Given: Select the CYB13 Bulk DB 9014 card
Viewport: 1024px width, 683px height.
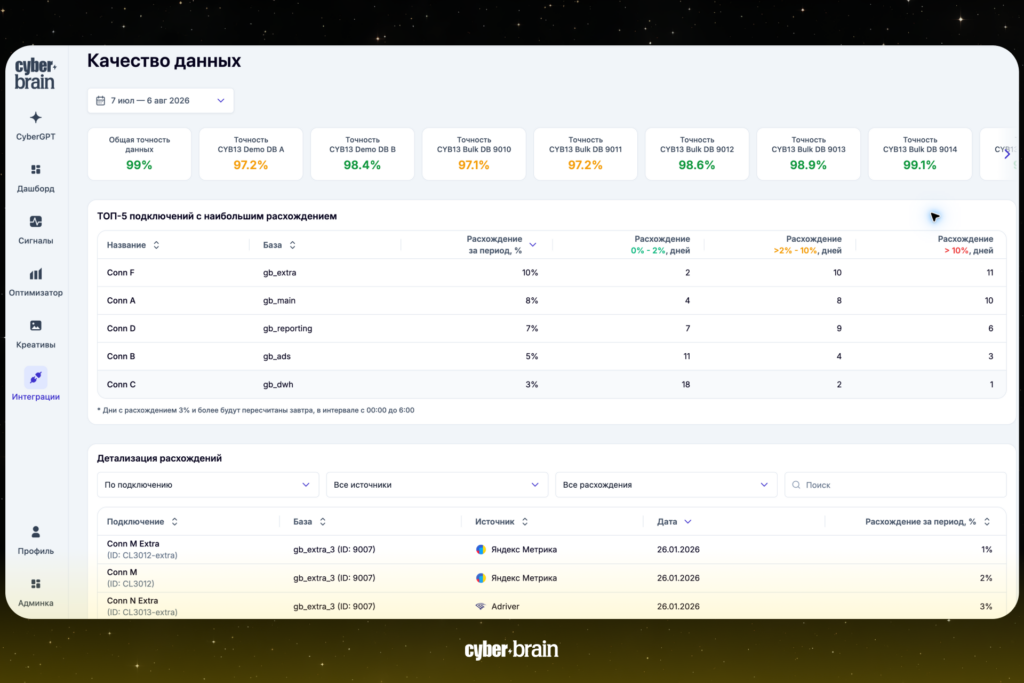Looking at the screenshot, I should pyautogui.click(x=920, y=154).
